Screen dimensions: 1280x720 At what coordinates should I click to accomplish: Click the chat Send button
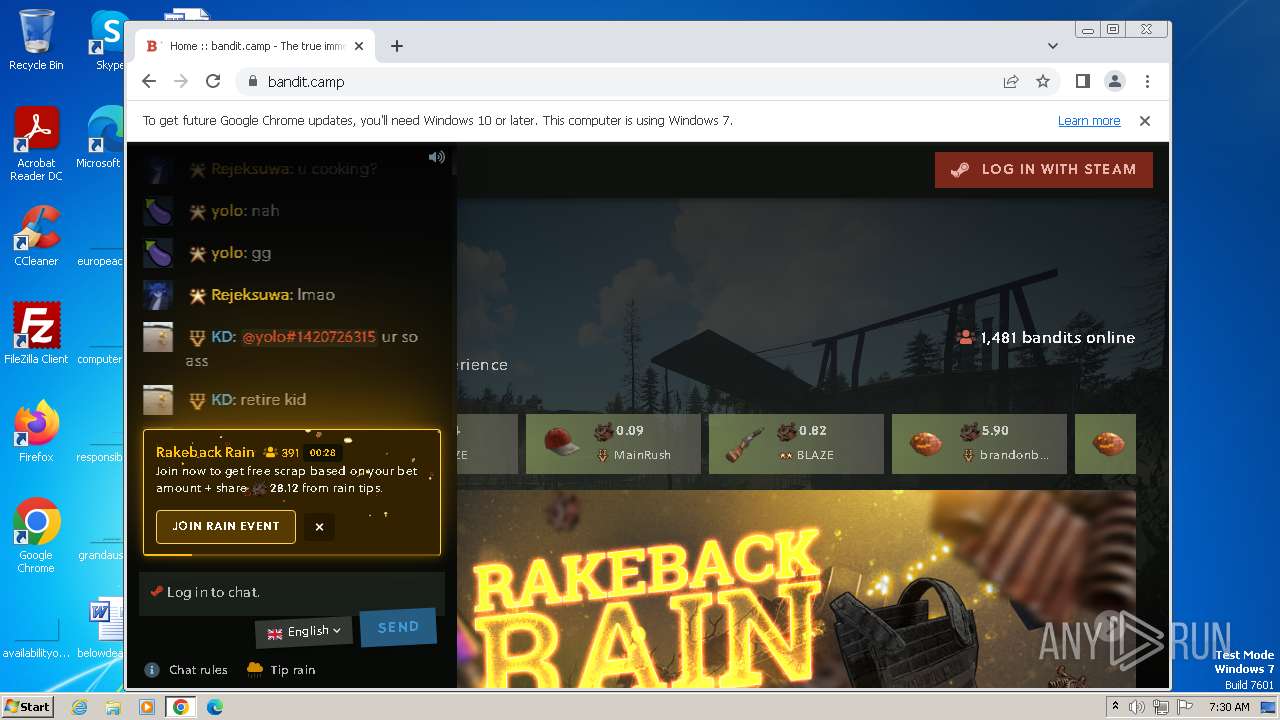pyautogui.click(x=398, y=627)
